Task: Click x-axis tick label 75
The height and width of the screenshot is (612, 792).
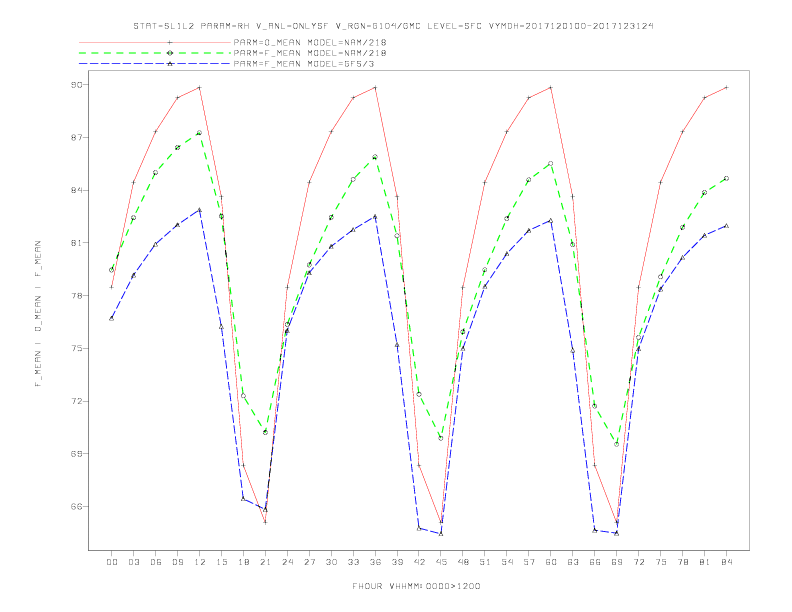Action: point(661,562)
